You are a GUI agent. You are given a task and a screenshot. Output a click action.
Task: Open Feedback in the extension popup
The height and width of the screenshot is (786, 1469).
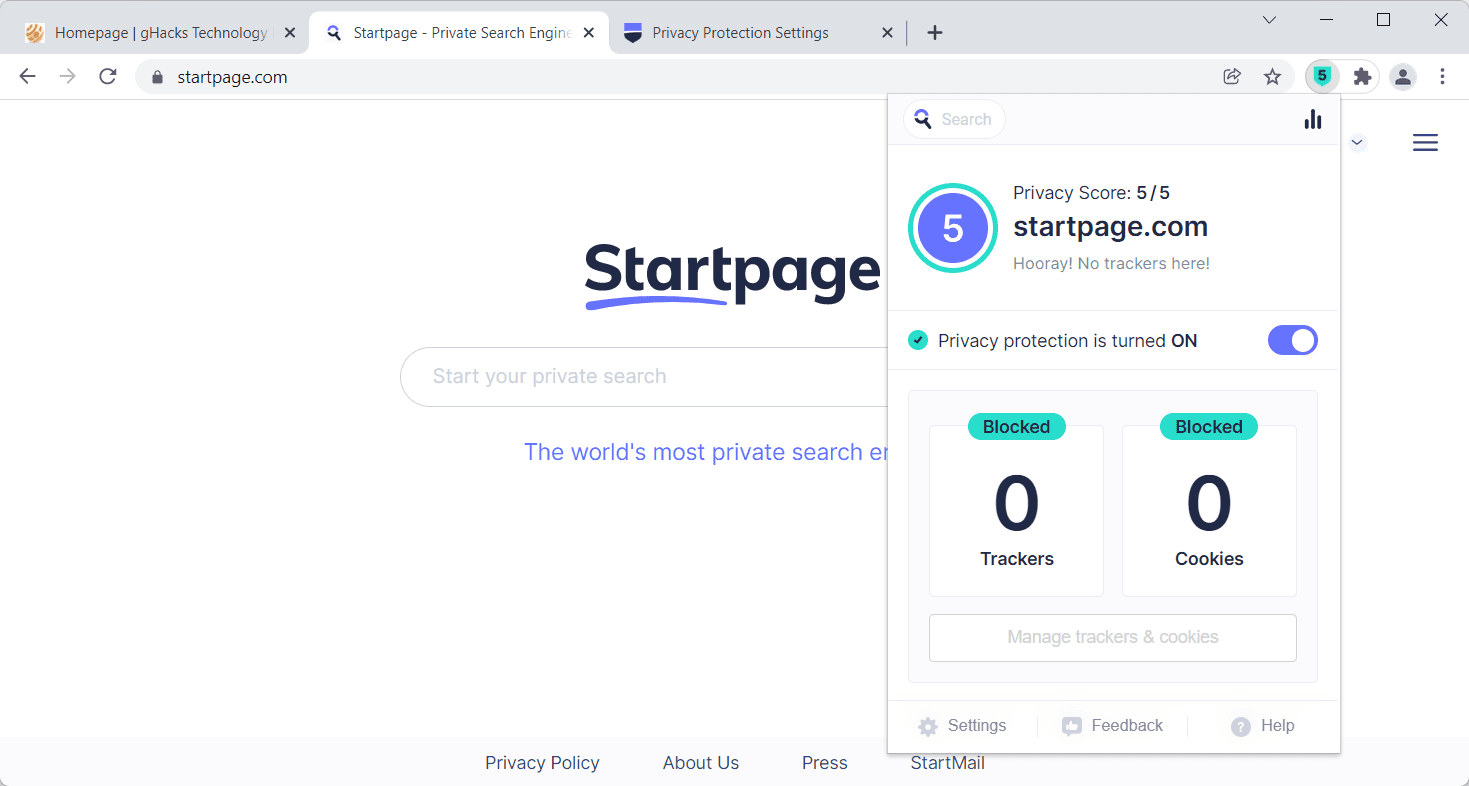1112,726
